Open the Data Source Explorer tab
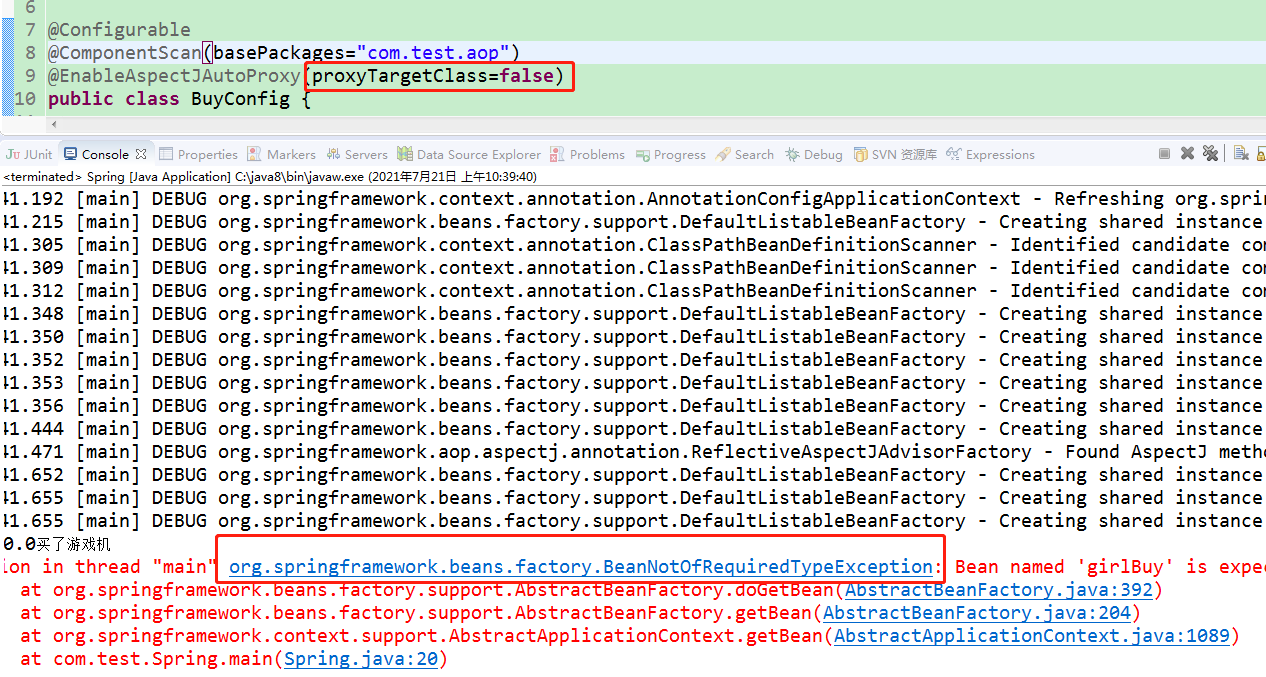Screen dimensions: 1266x677 point(468,154)
